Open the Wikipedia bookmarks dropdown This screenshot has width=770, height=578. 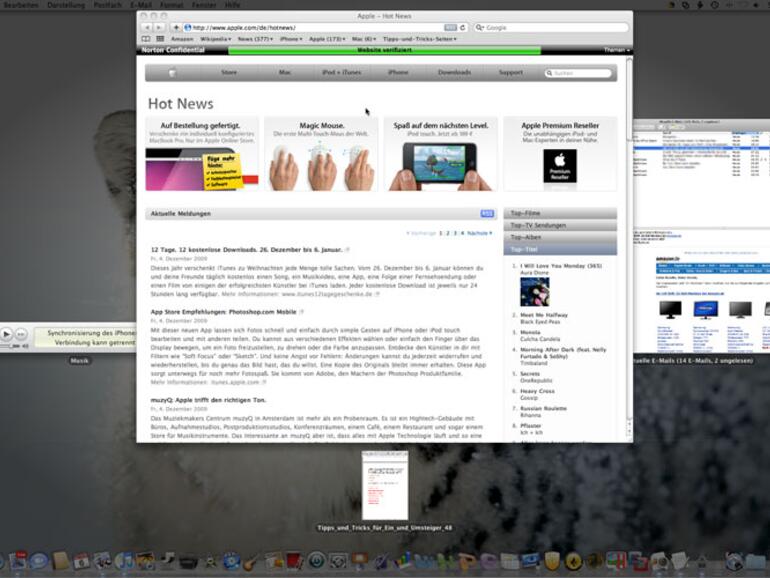pos(216,39)
